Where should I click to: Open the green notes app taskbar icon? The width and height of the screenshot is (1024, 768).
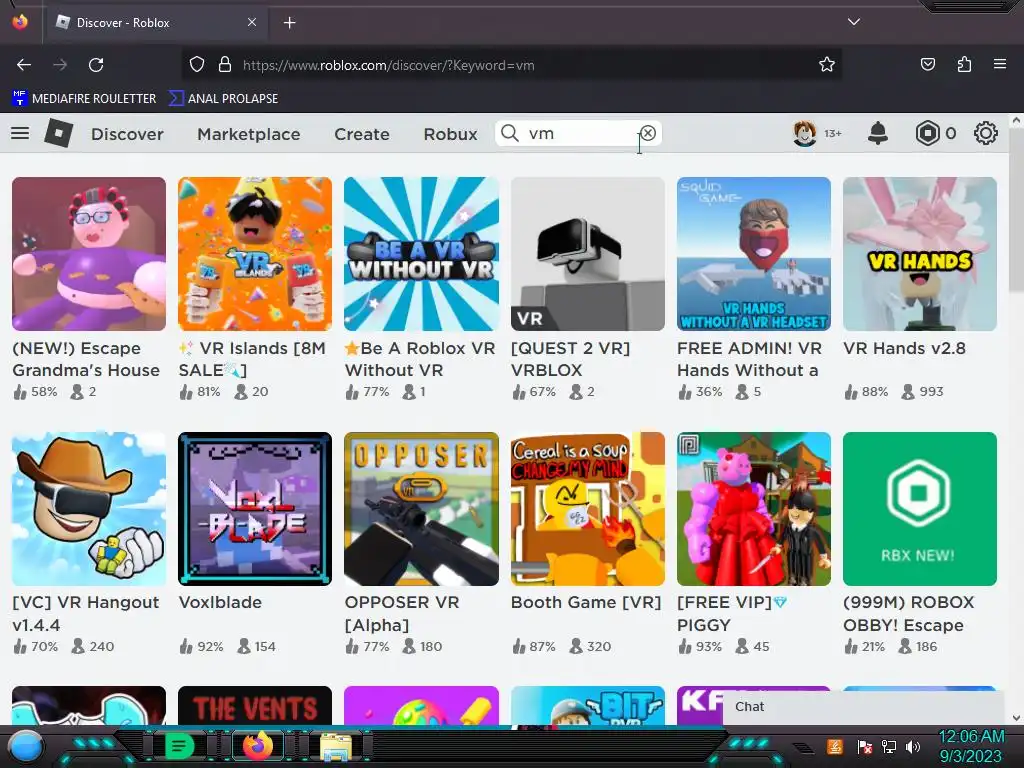pyautogui.click(x=179, y=746)
